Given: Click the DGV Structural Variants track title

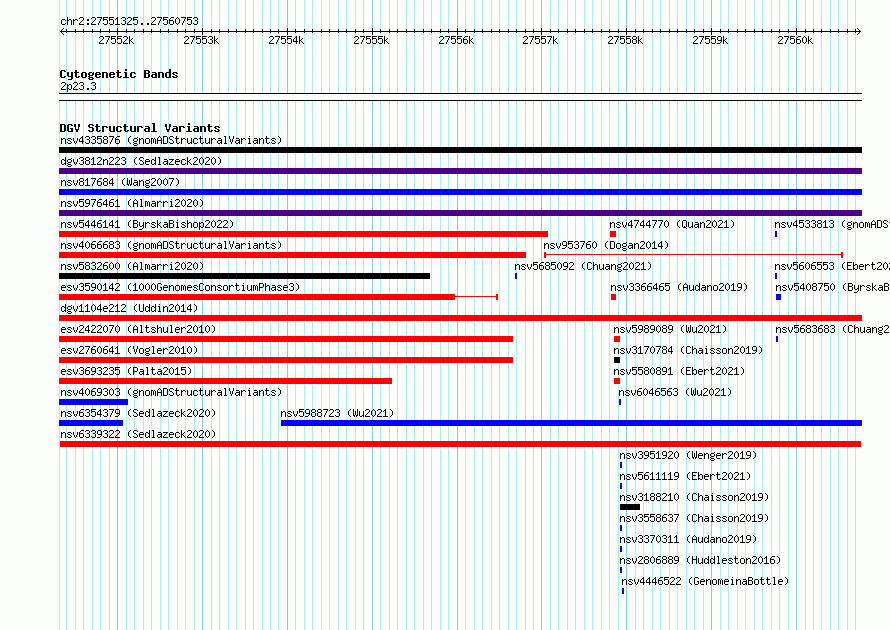Looking at the screenshot, I should click(x=140, y=128).
